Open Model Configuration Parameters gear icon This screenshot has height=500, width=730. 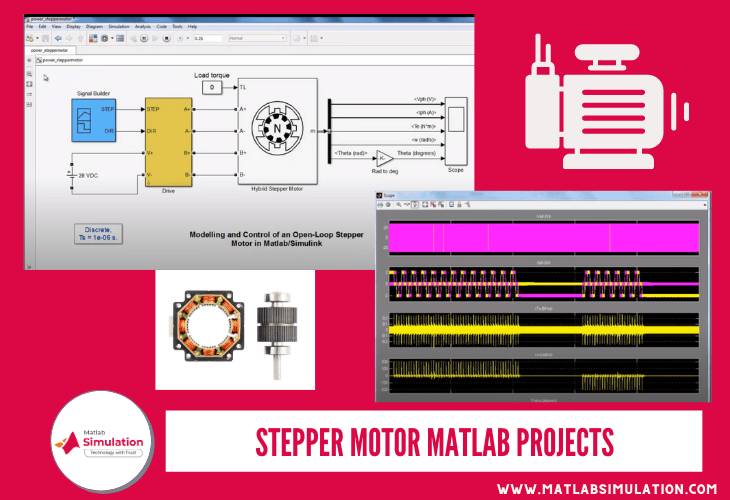click(x=104, y=38)
